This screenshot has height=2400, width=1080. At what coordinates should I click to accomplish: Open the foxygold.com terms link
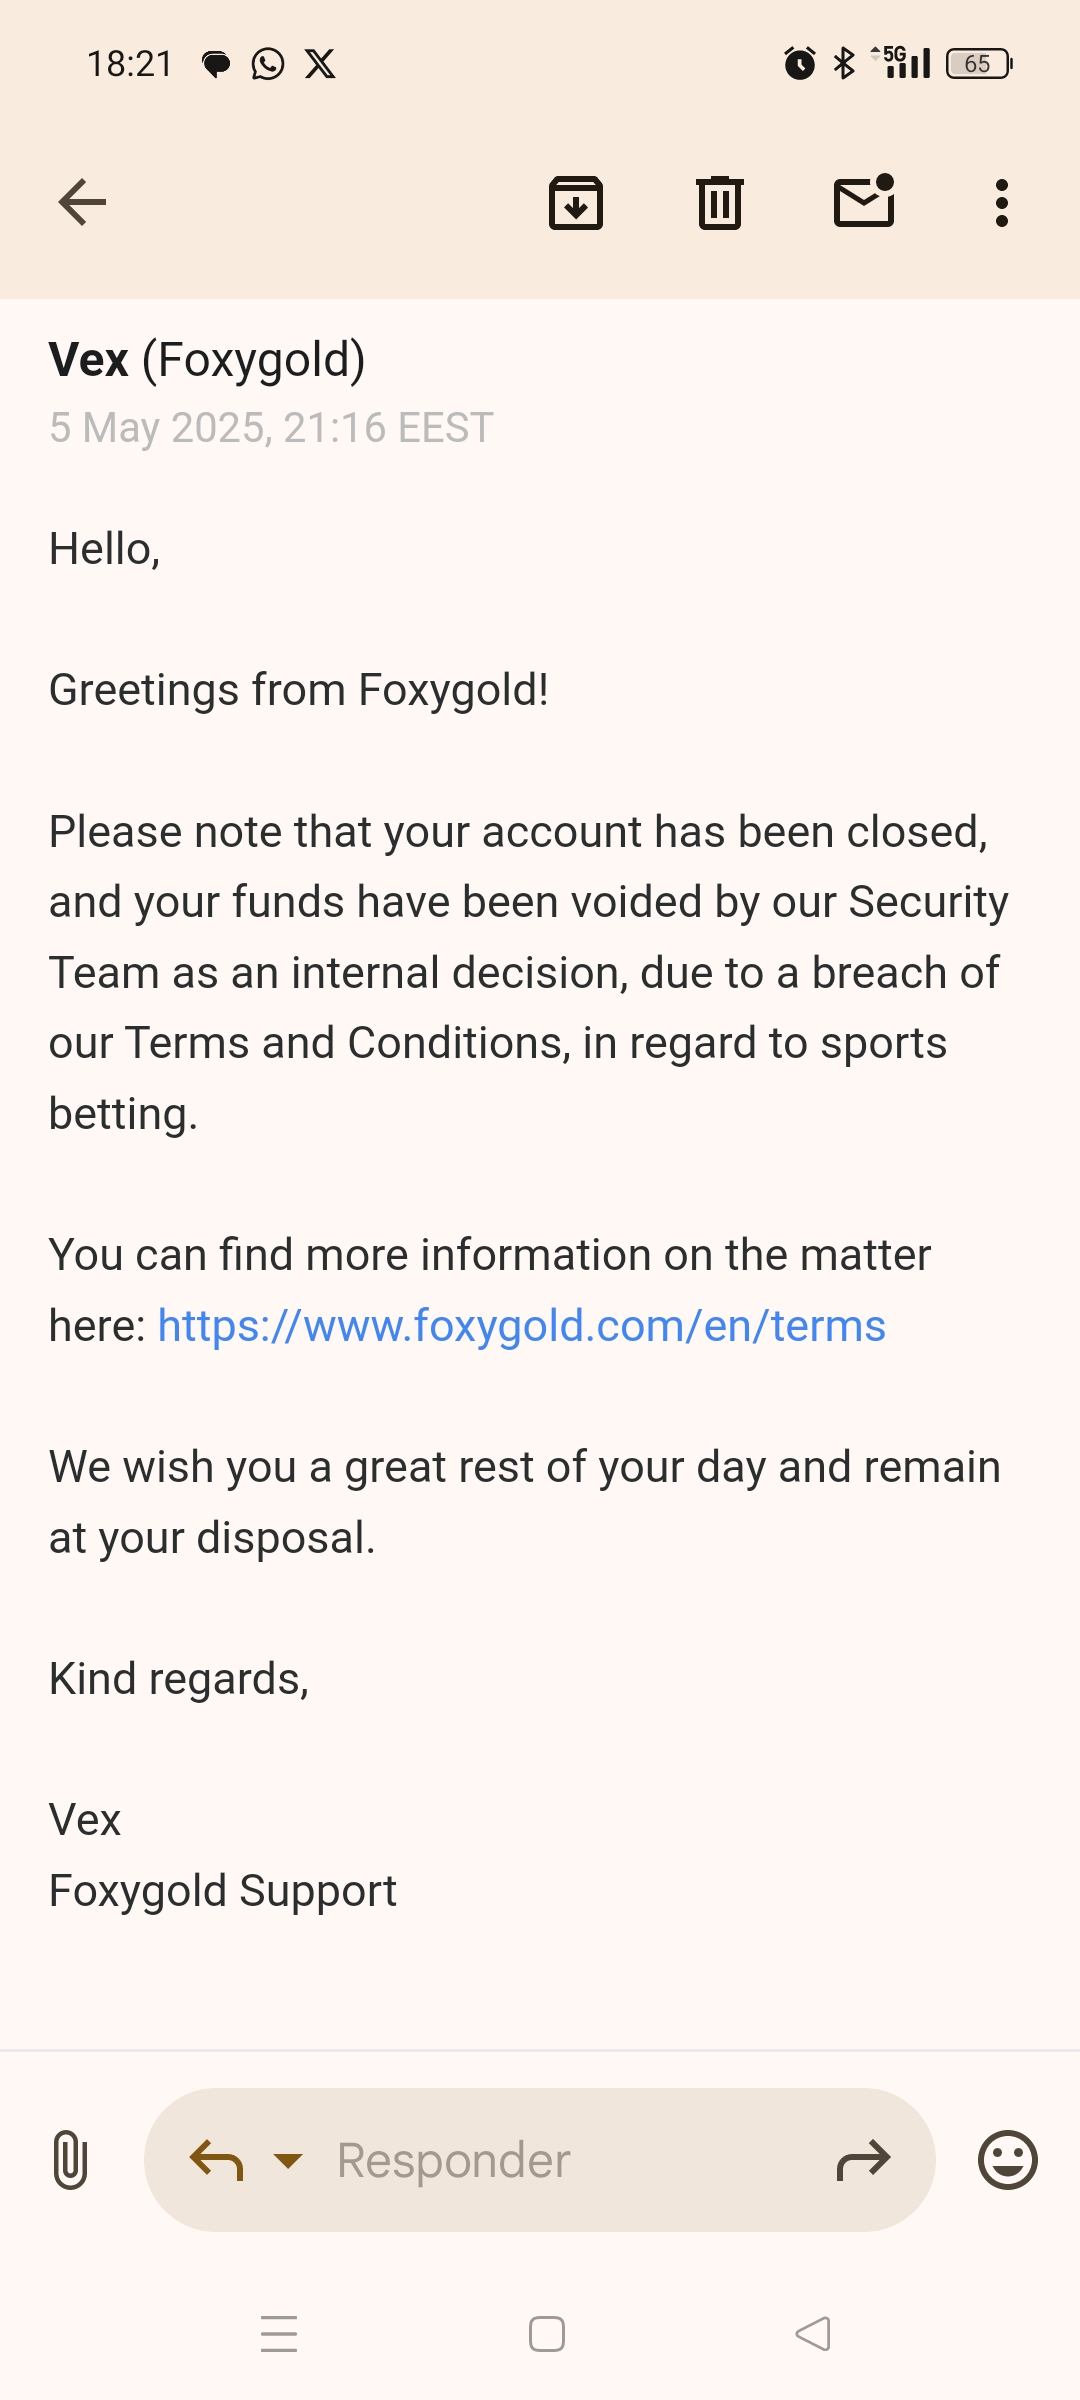click(521, 1326)
